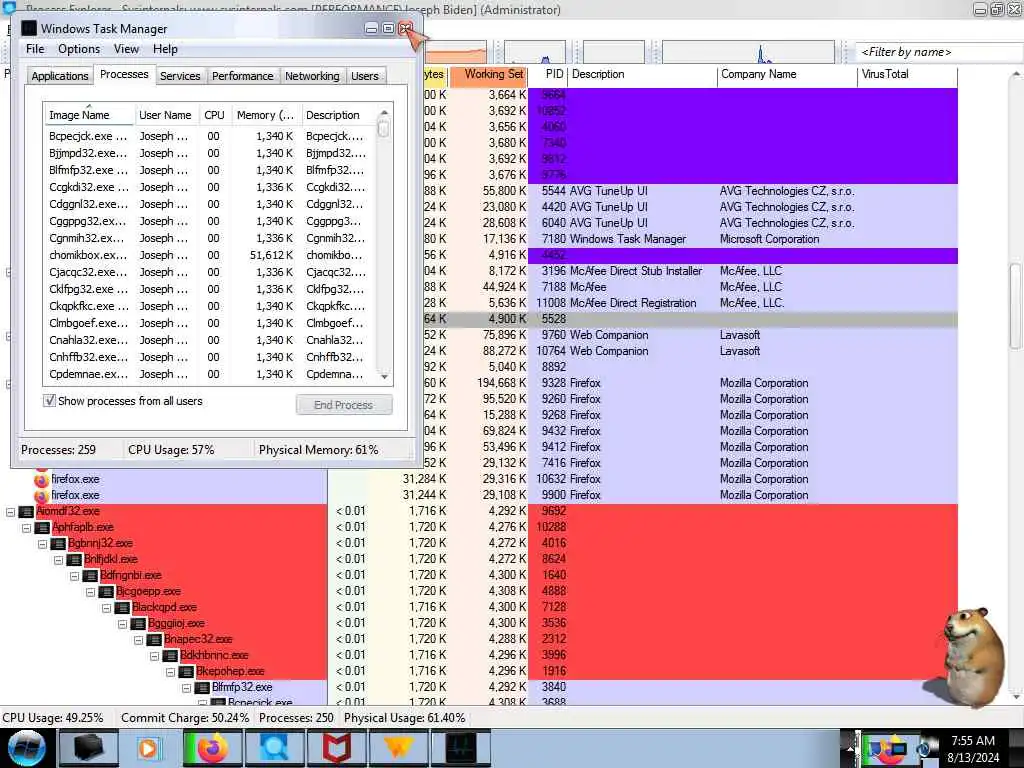Sort by Image Name column header
This screenshot has width=1024, height=768.
[89, 115]
